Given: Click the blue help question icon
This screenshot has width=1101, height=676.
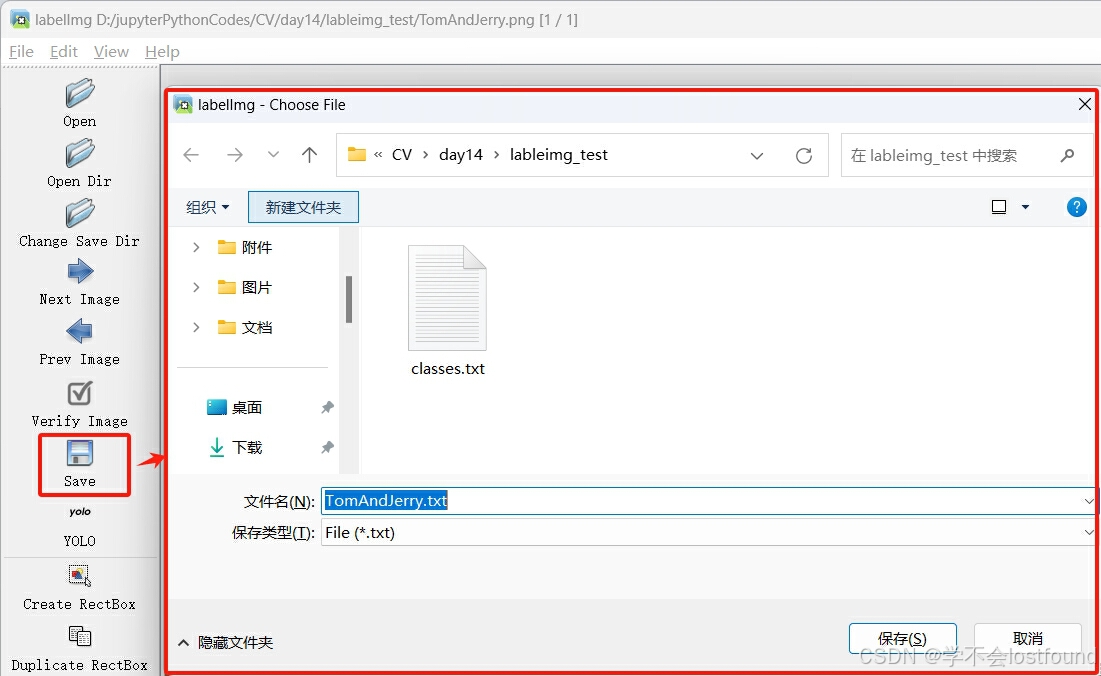Looking at the screenshot, I should pos(1076,207).
